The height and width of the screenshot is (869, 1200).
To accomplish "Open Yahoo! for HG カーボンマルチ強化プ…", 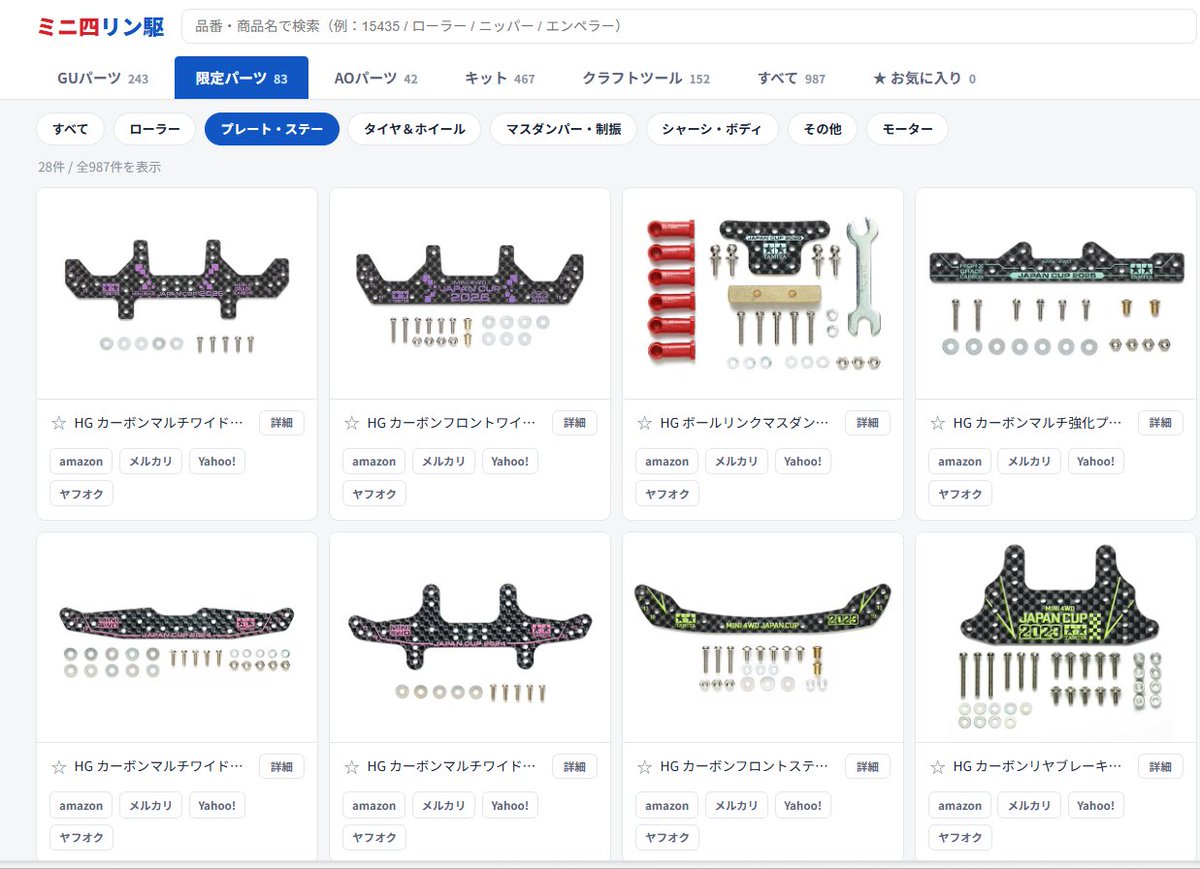I will click(x=1096, y=461).
